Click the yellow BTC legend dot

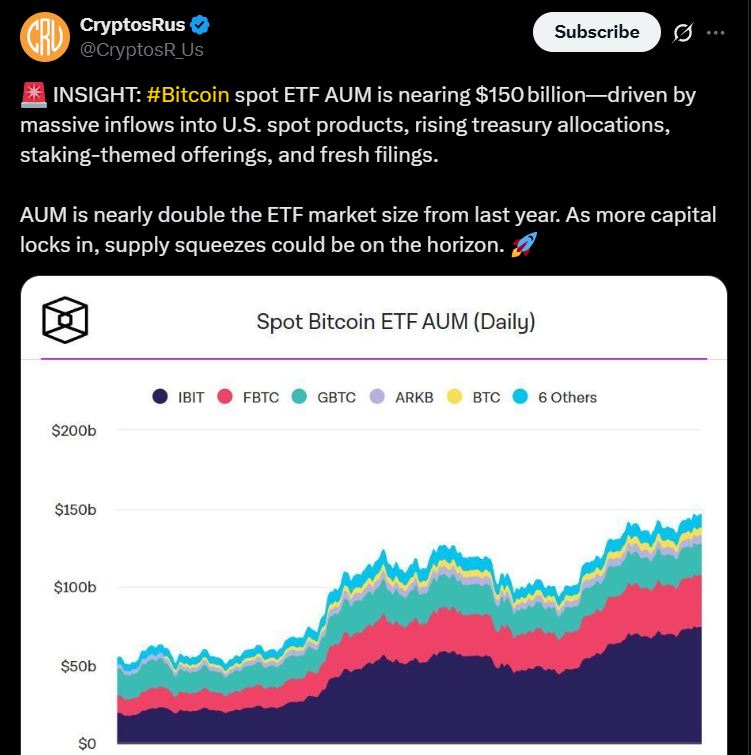(455, 397)
